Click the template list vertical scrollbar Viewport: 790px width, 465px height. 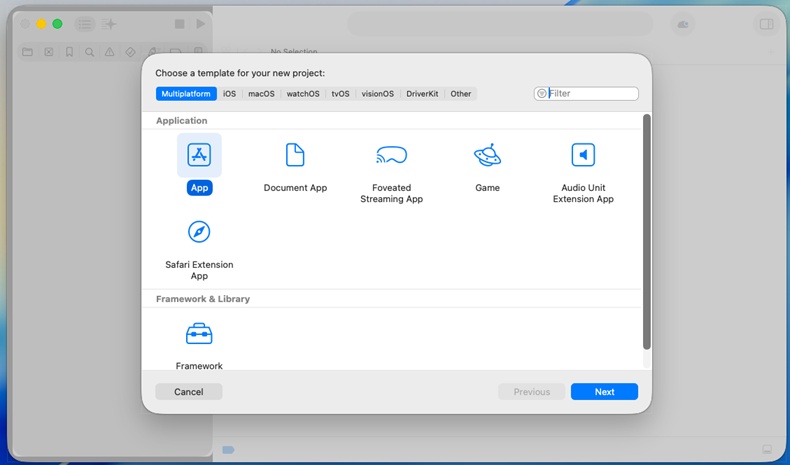pyautogui.click(x=646, y=232)
